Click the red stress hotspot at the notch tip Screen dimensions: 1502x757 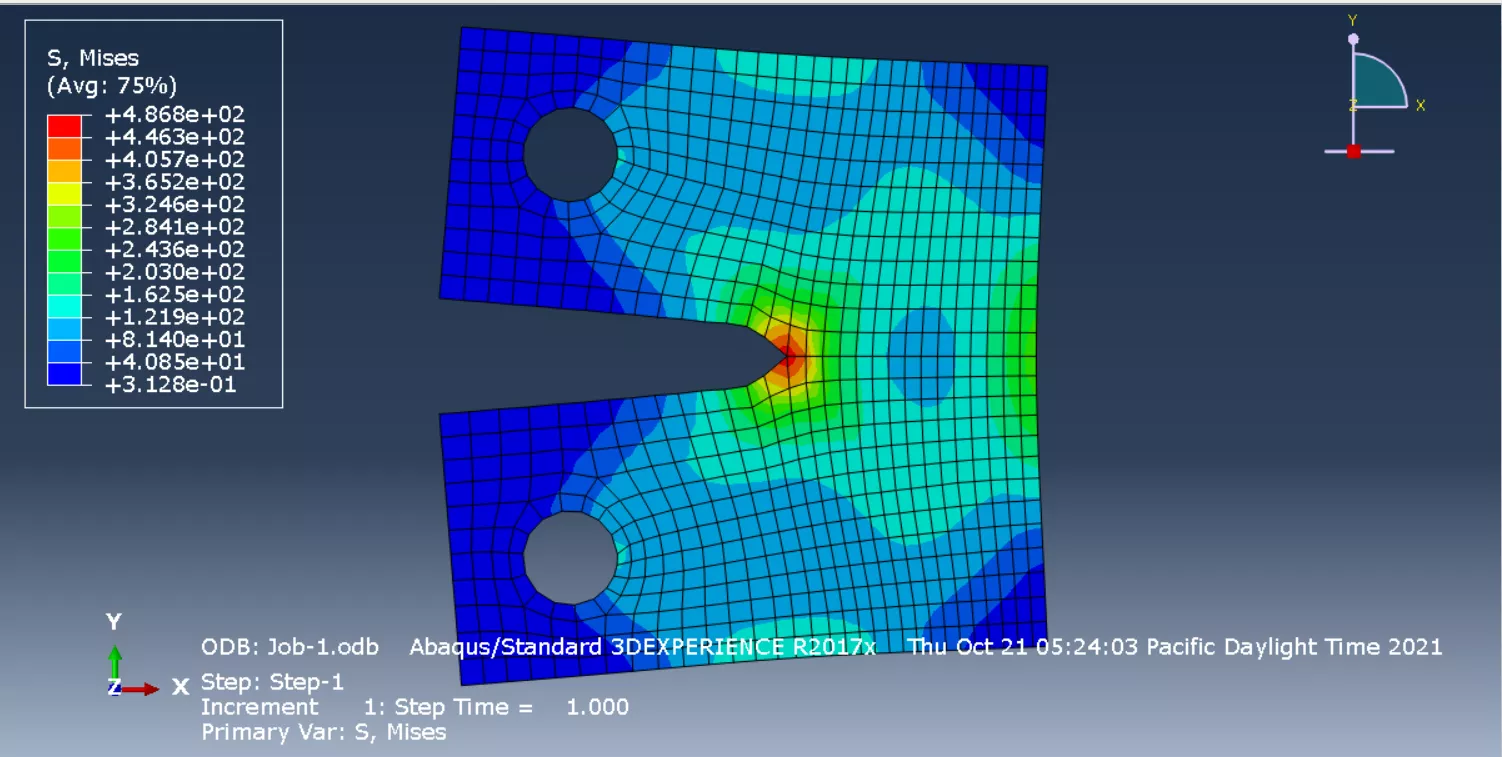[x=789, y=356]
